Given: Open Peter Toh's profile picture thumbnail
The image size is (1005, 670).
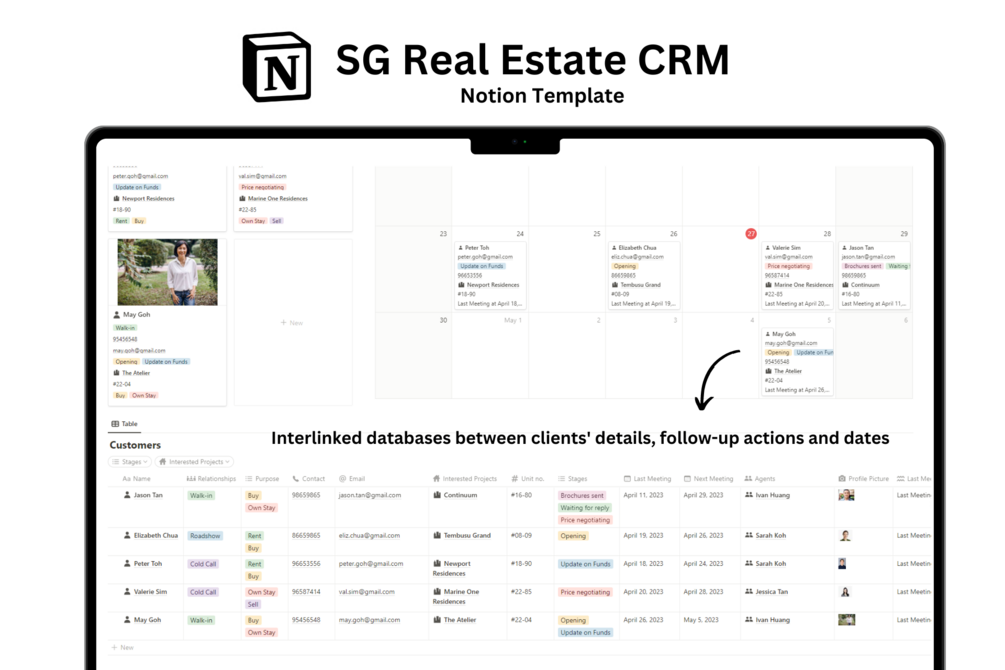Looking at the screenshot, I should (x=842, y=564).
